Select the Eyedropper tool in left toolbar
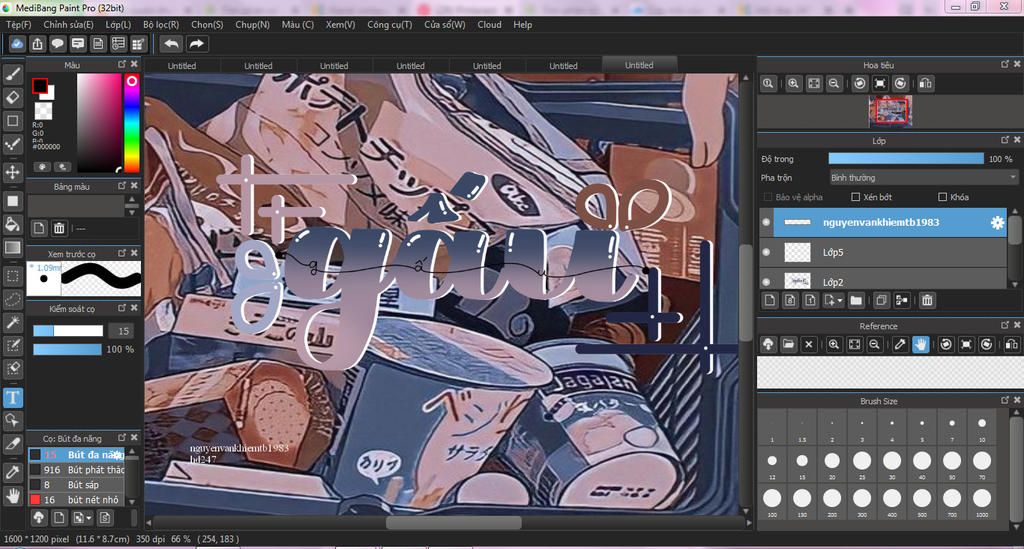The width and height of the screenshot is (1024, 549). [x=12, y=471]
